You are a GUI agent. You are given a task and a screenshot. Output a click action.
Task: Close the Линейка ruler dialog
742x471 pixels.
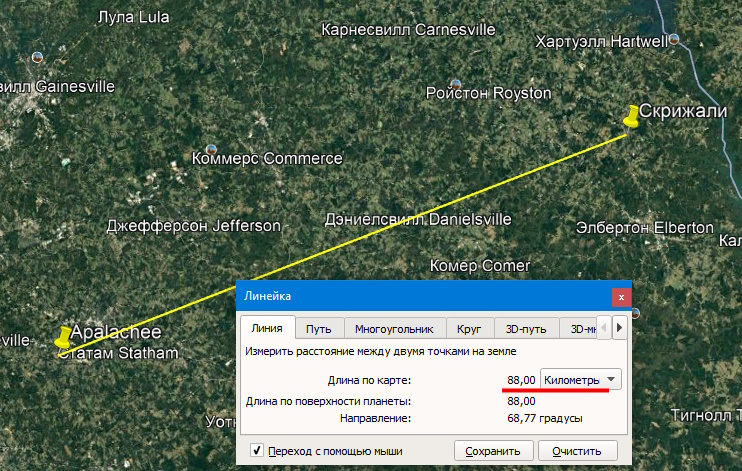pyautogui.click(x=621, y=297)
